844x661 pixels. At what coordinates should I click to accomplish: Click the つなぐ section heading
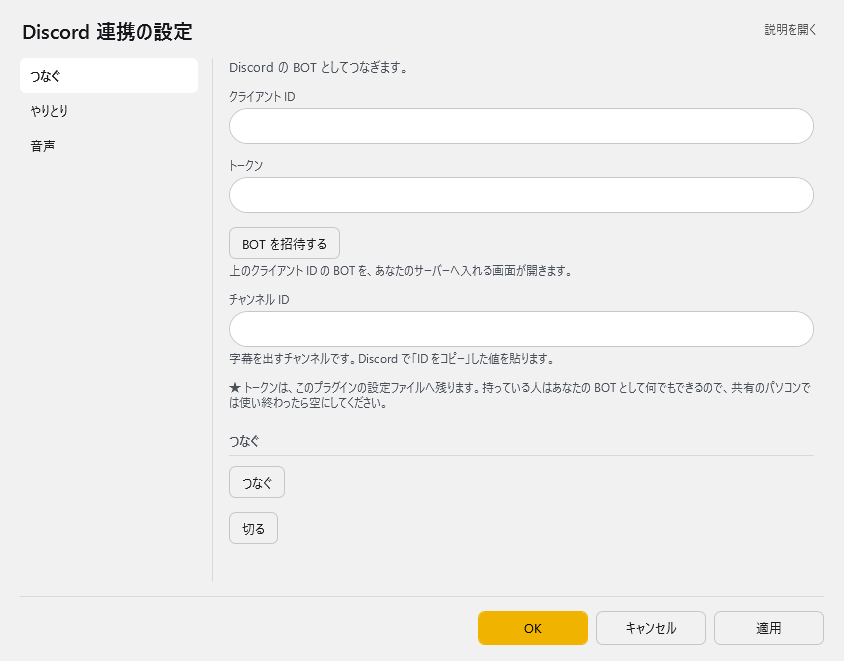click(244, 441)
